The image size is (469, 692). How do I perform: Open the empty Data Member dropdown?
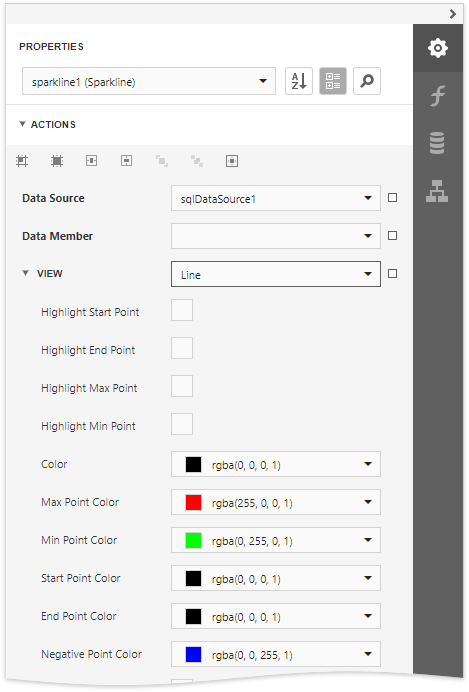tap(276, 236)
